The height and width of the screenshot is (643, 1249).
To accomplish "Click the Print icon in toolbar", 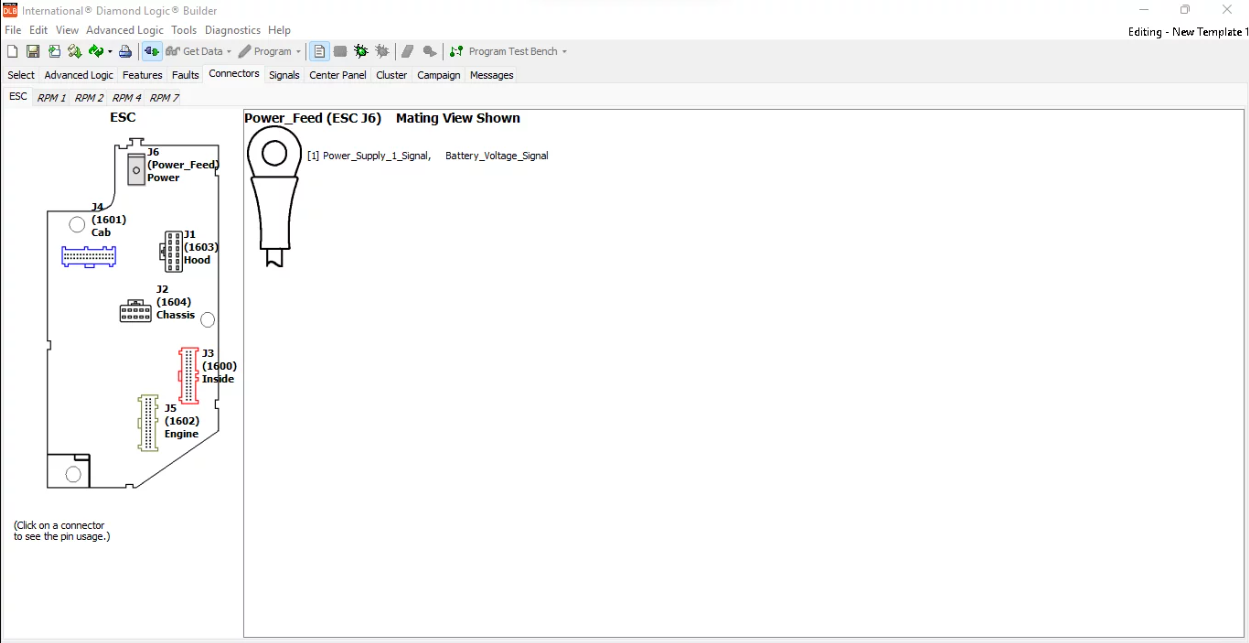I will coord(125,51).
